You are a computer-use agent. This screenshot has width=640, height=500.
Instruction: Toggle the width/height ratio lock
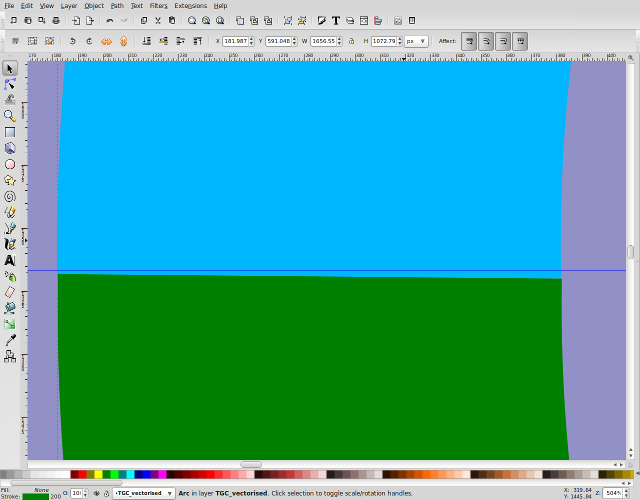click(351, 41)
